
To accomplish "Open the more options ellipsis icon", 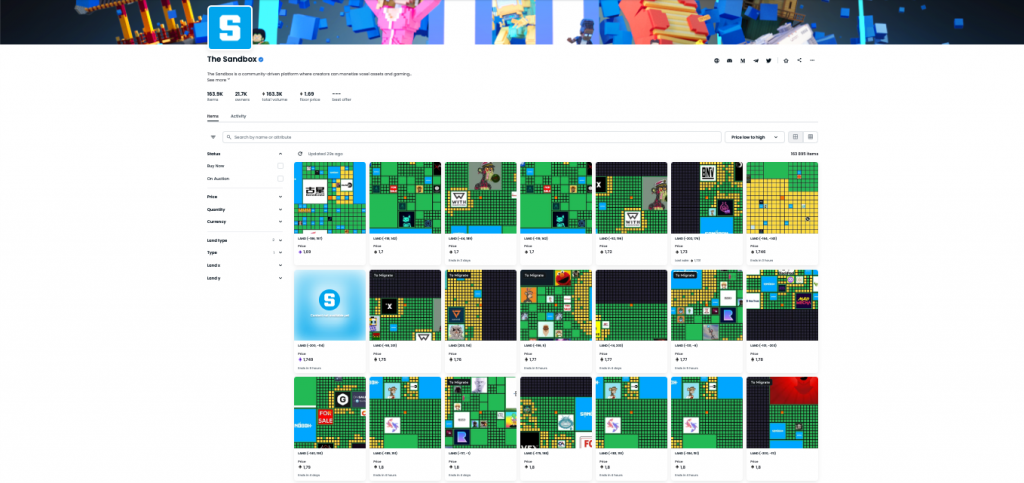I will tap(812, 60).
